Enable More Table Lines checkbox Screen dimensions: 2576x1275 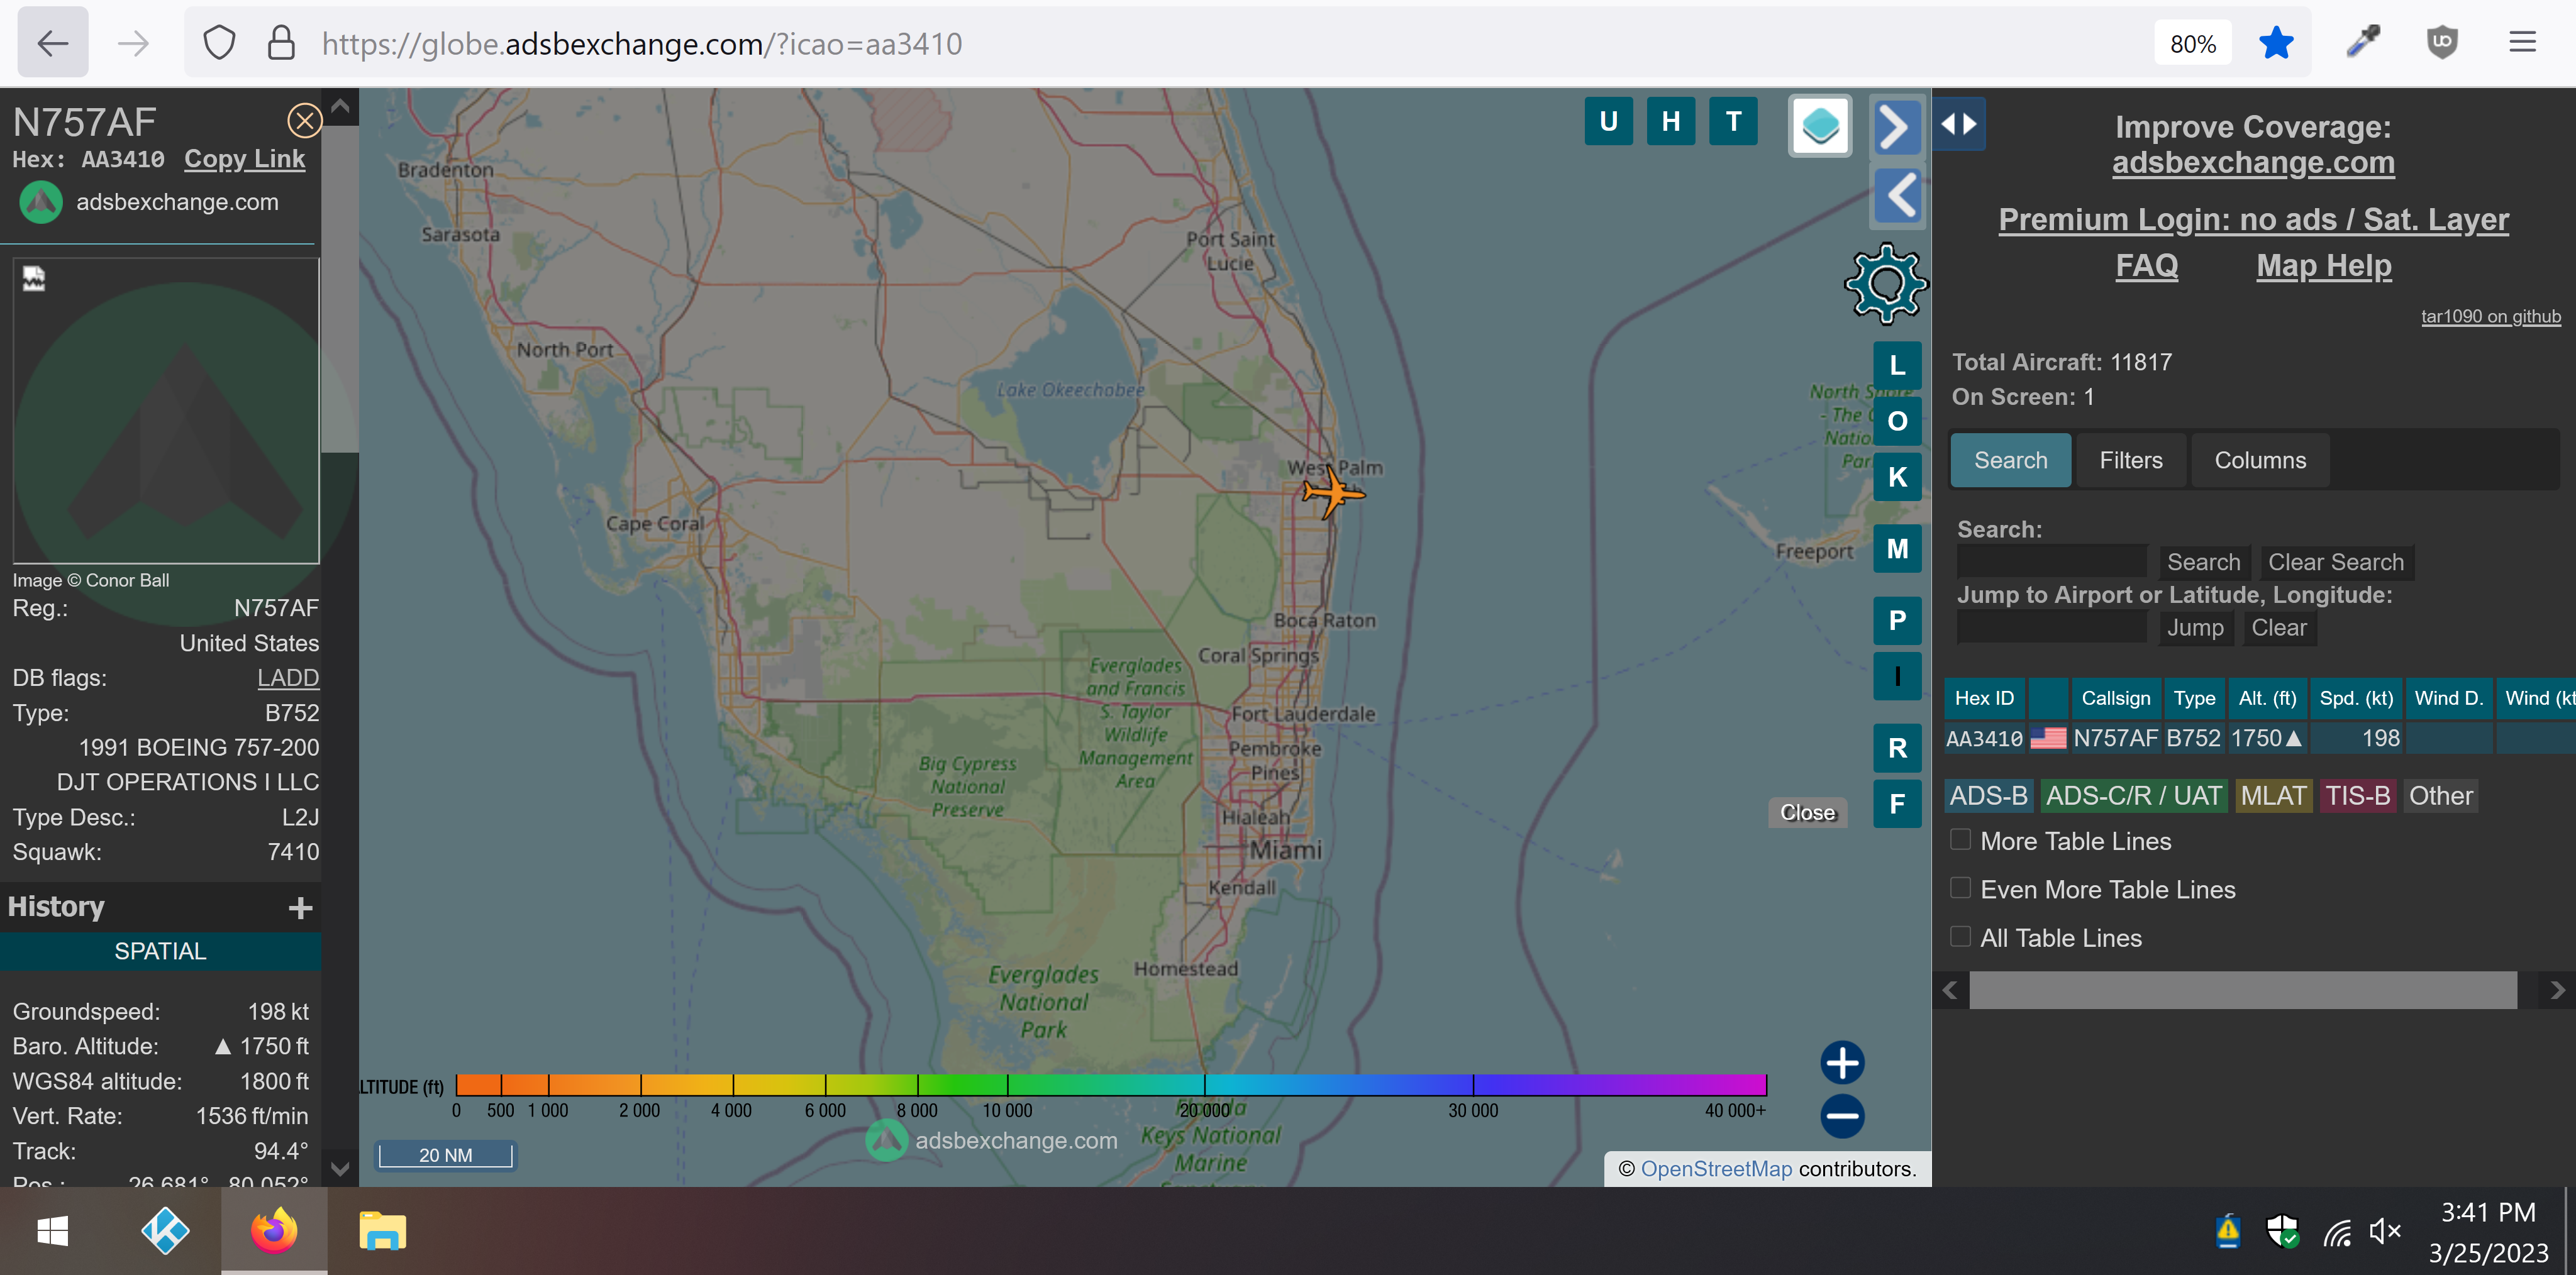(x=1960, y=840)
